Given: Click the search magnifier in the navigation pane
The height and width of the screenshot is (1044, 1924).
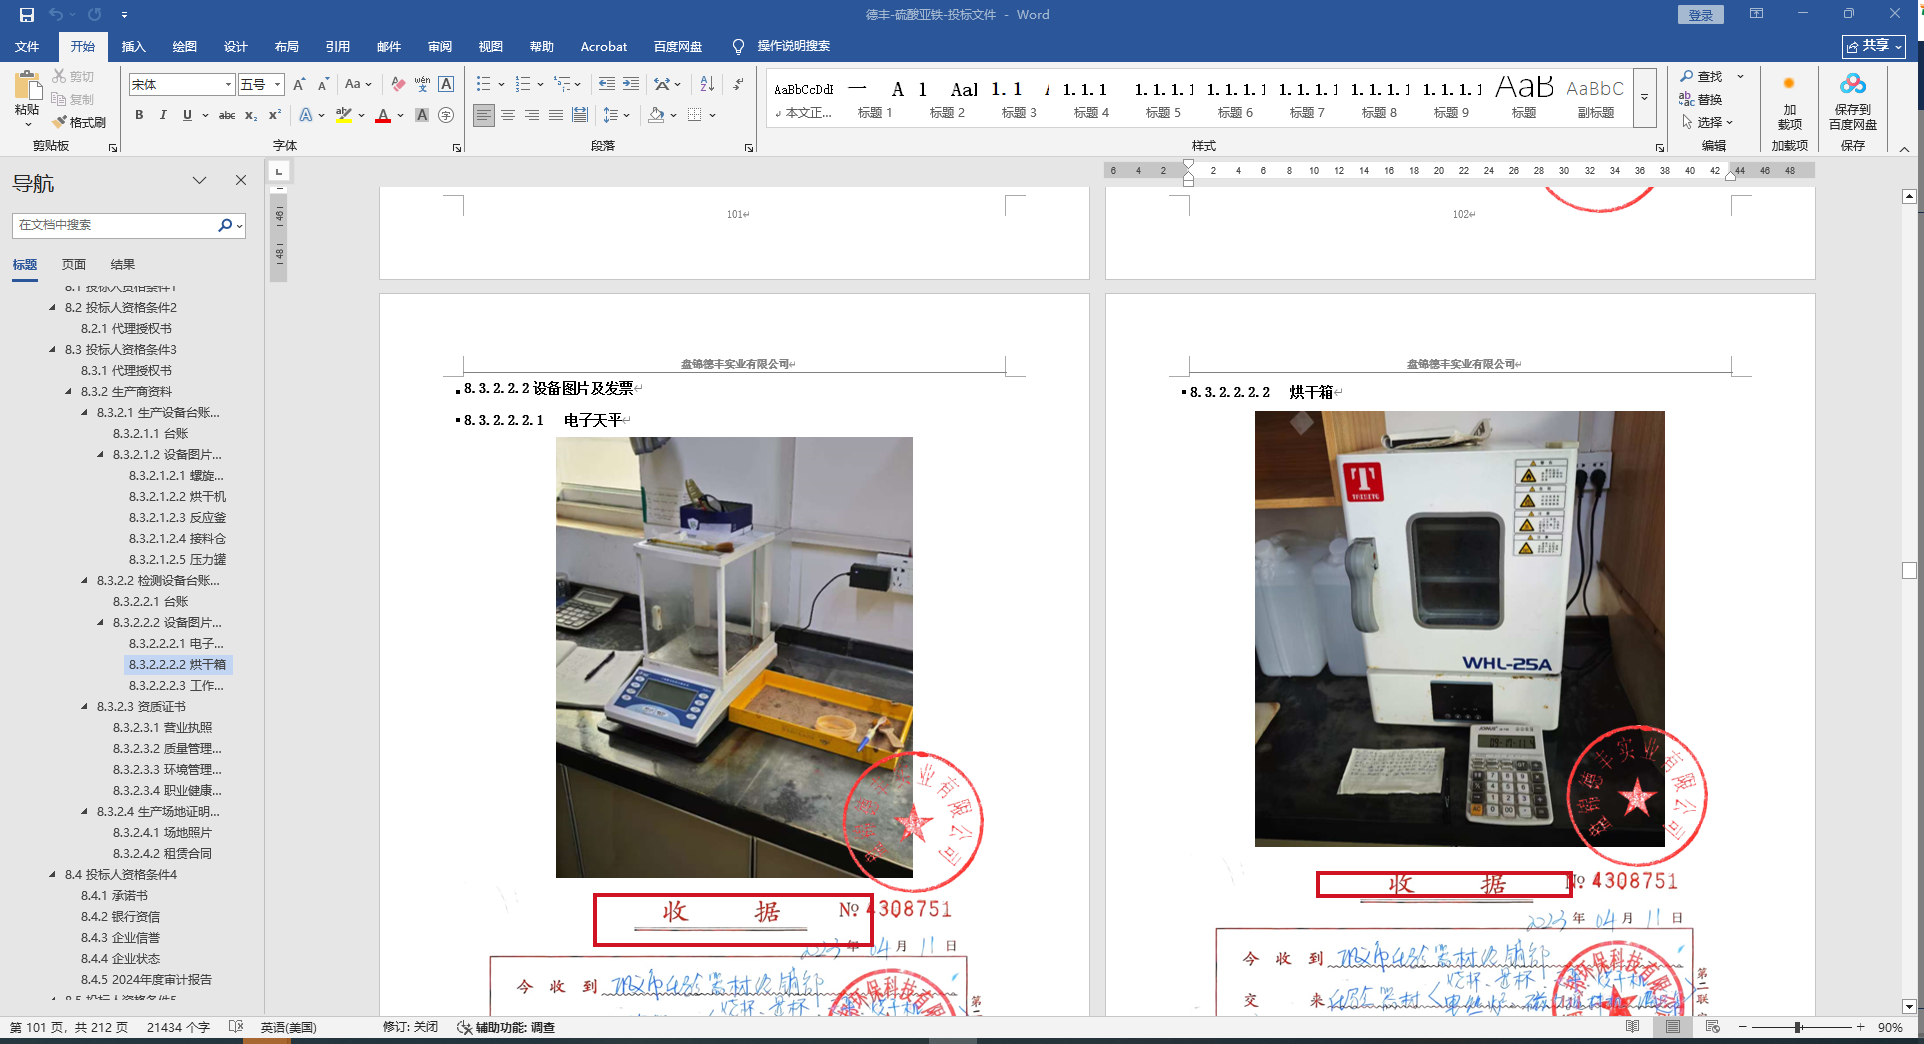Looking at the screenshot, I should [225, 225].
